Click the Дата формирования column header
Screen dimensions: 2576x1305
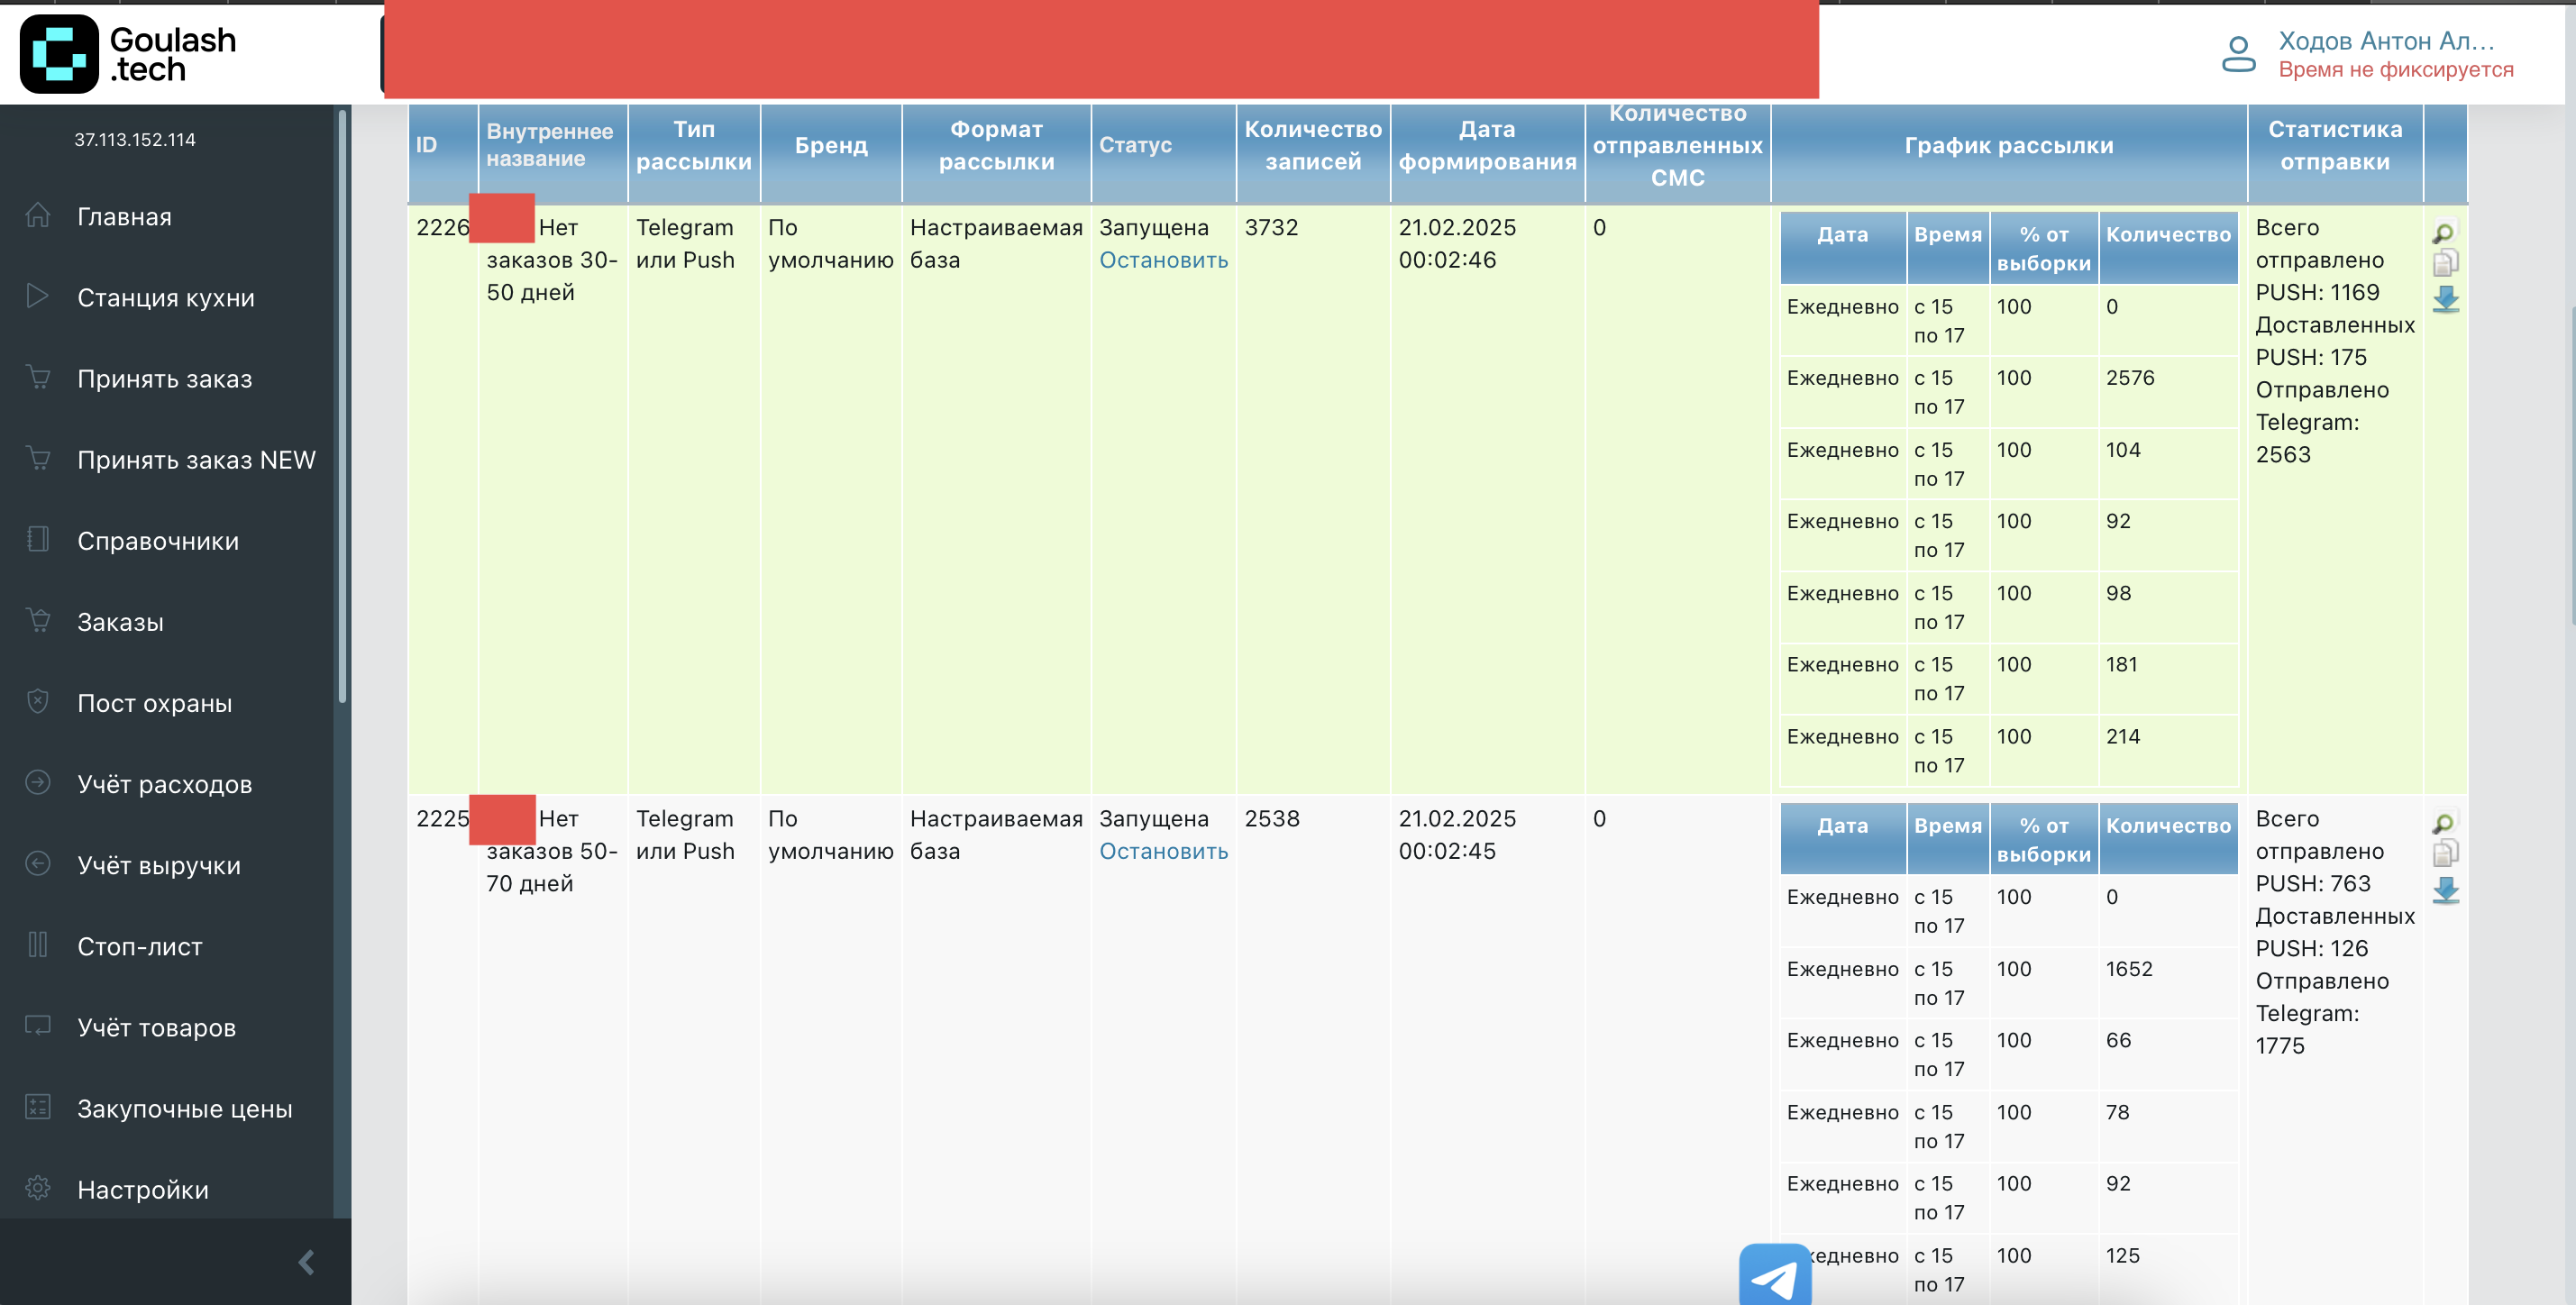pyautogui.click(x=1487, y=145)
